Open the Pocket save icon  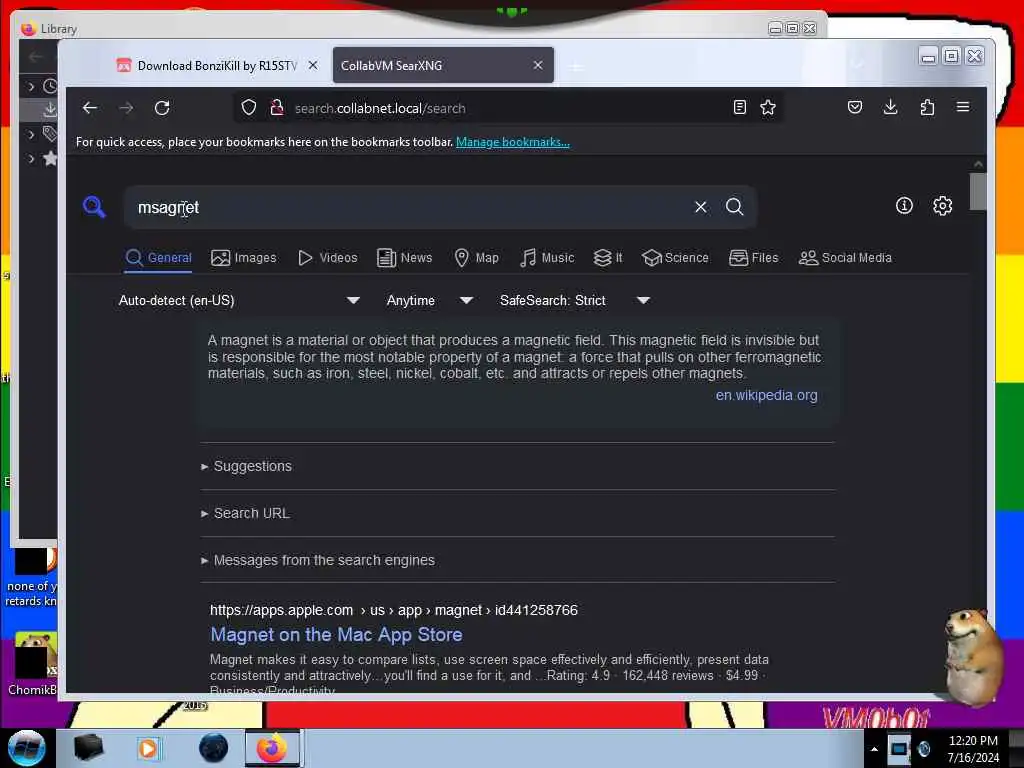[854, 107]
